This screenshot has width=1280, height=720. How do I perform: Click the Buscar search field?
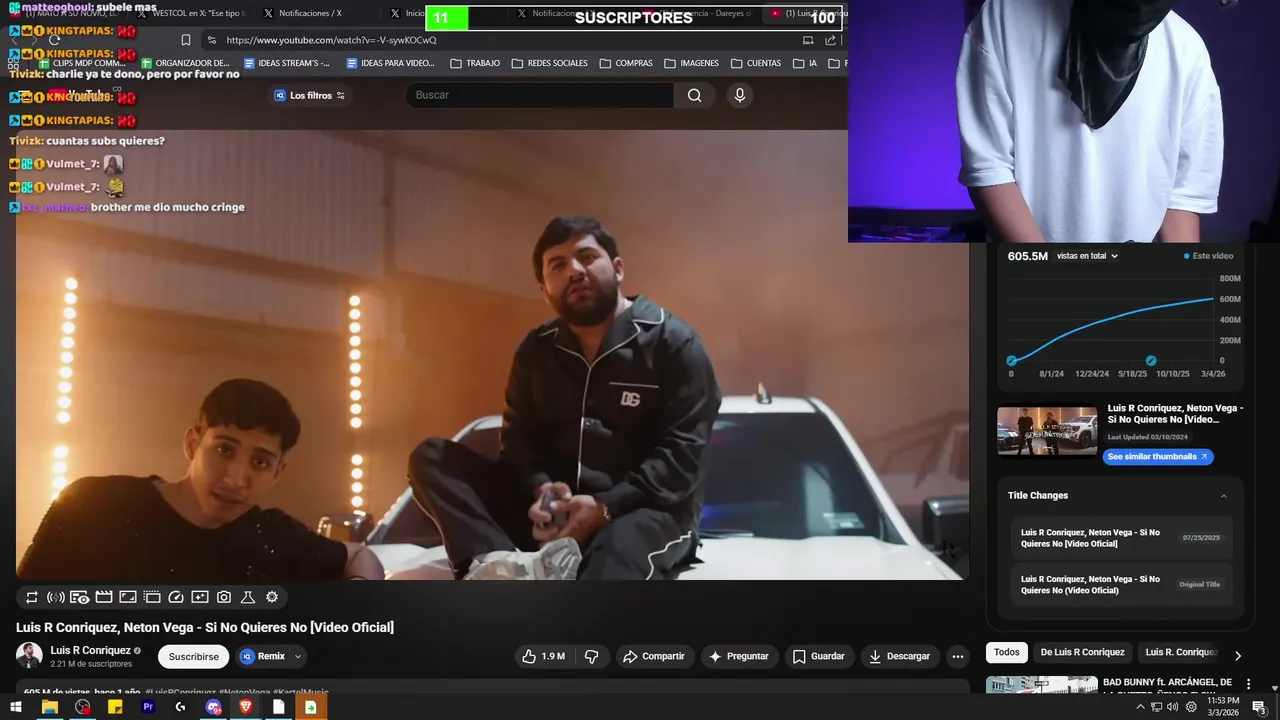coord(540,95)
